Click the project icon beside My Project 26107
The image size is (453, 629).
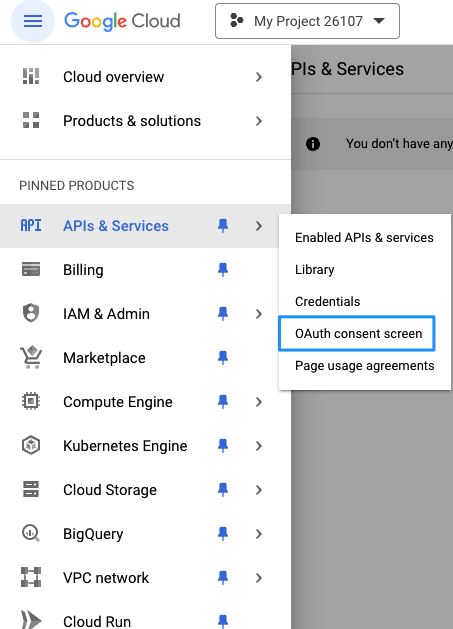(236, 20)
